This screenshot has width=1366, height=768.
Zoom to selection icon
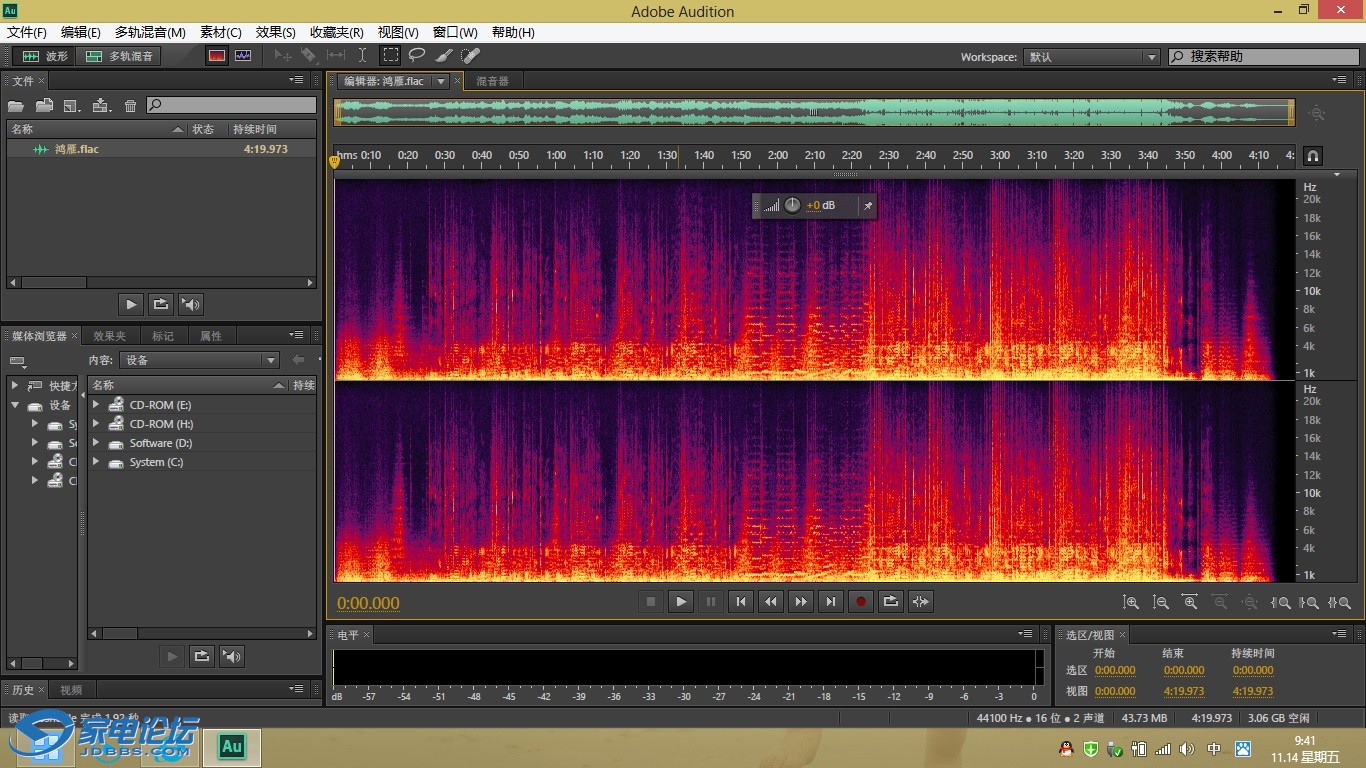click(x=1338, y=602)
